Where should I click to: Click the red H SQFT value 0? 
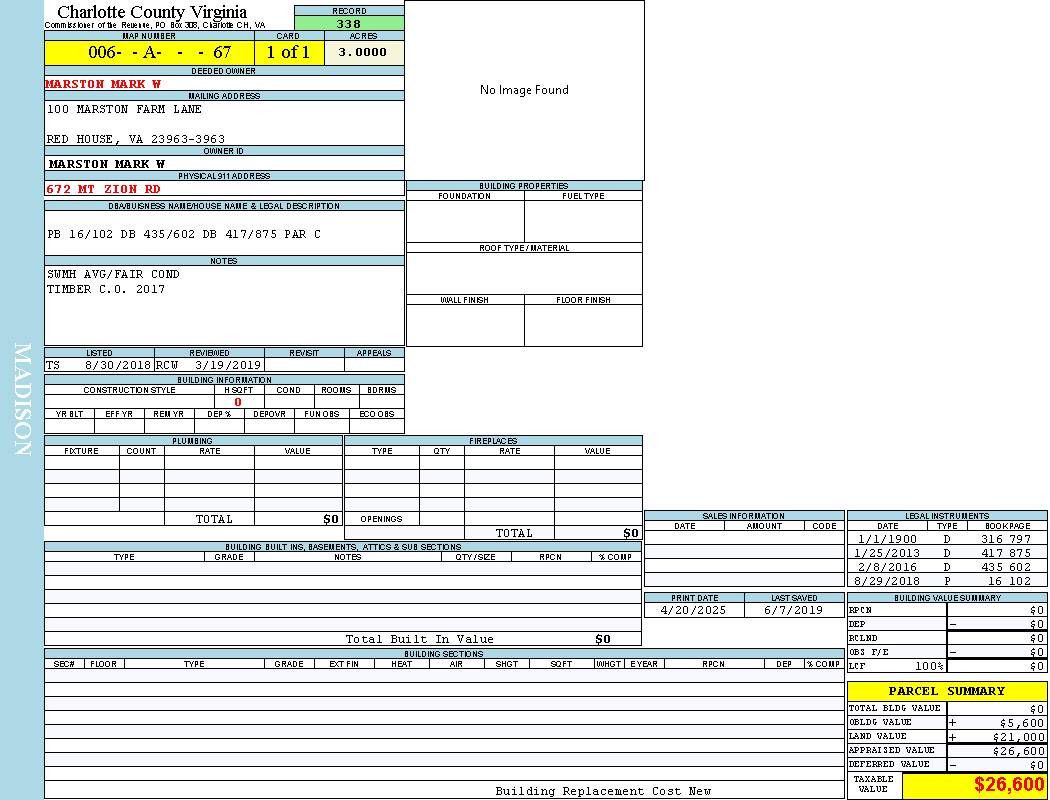pos(238,402)
